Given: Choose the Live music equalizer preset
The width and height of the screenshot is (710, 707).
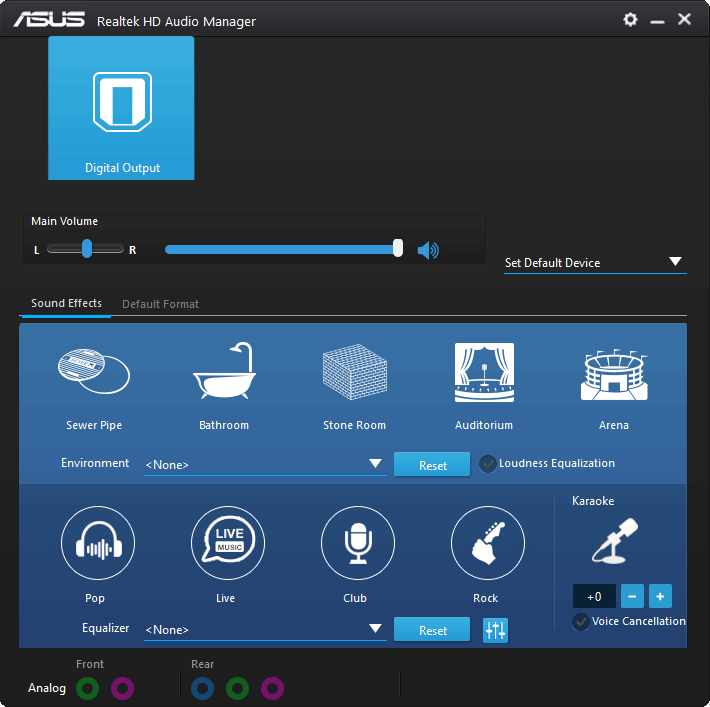Looking at the screenshot, I should click(x=227, y=544).
